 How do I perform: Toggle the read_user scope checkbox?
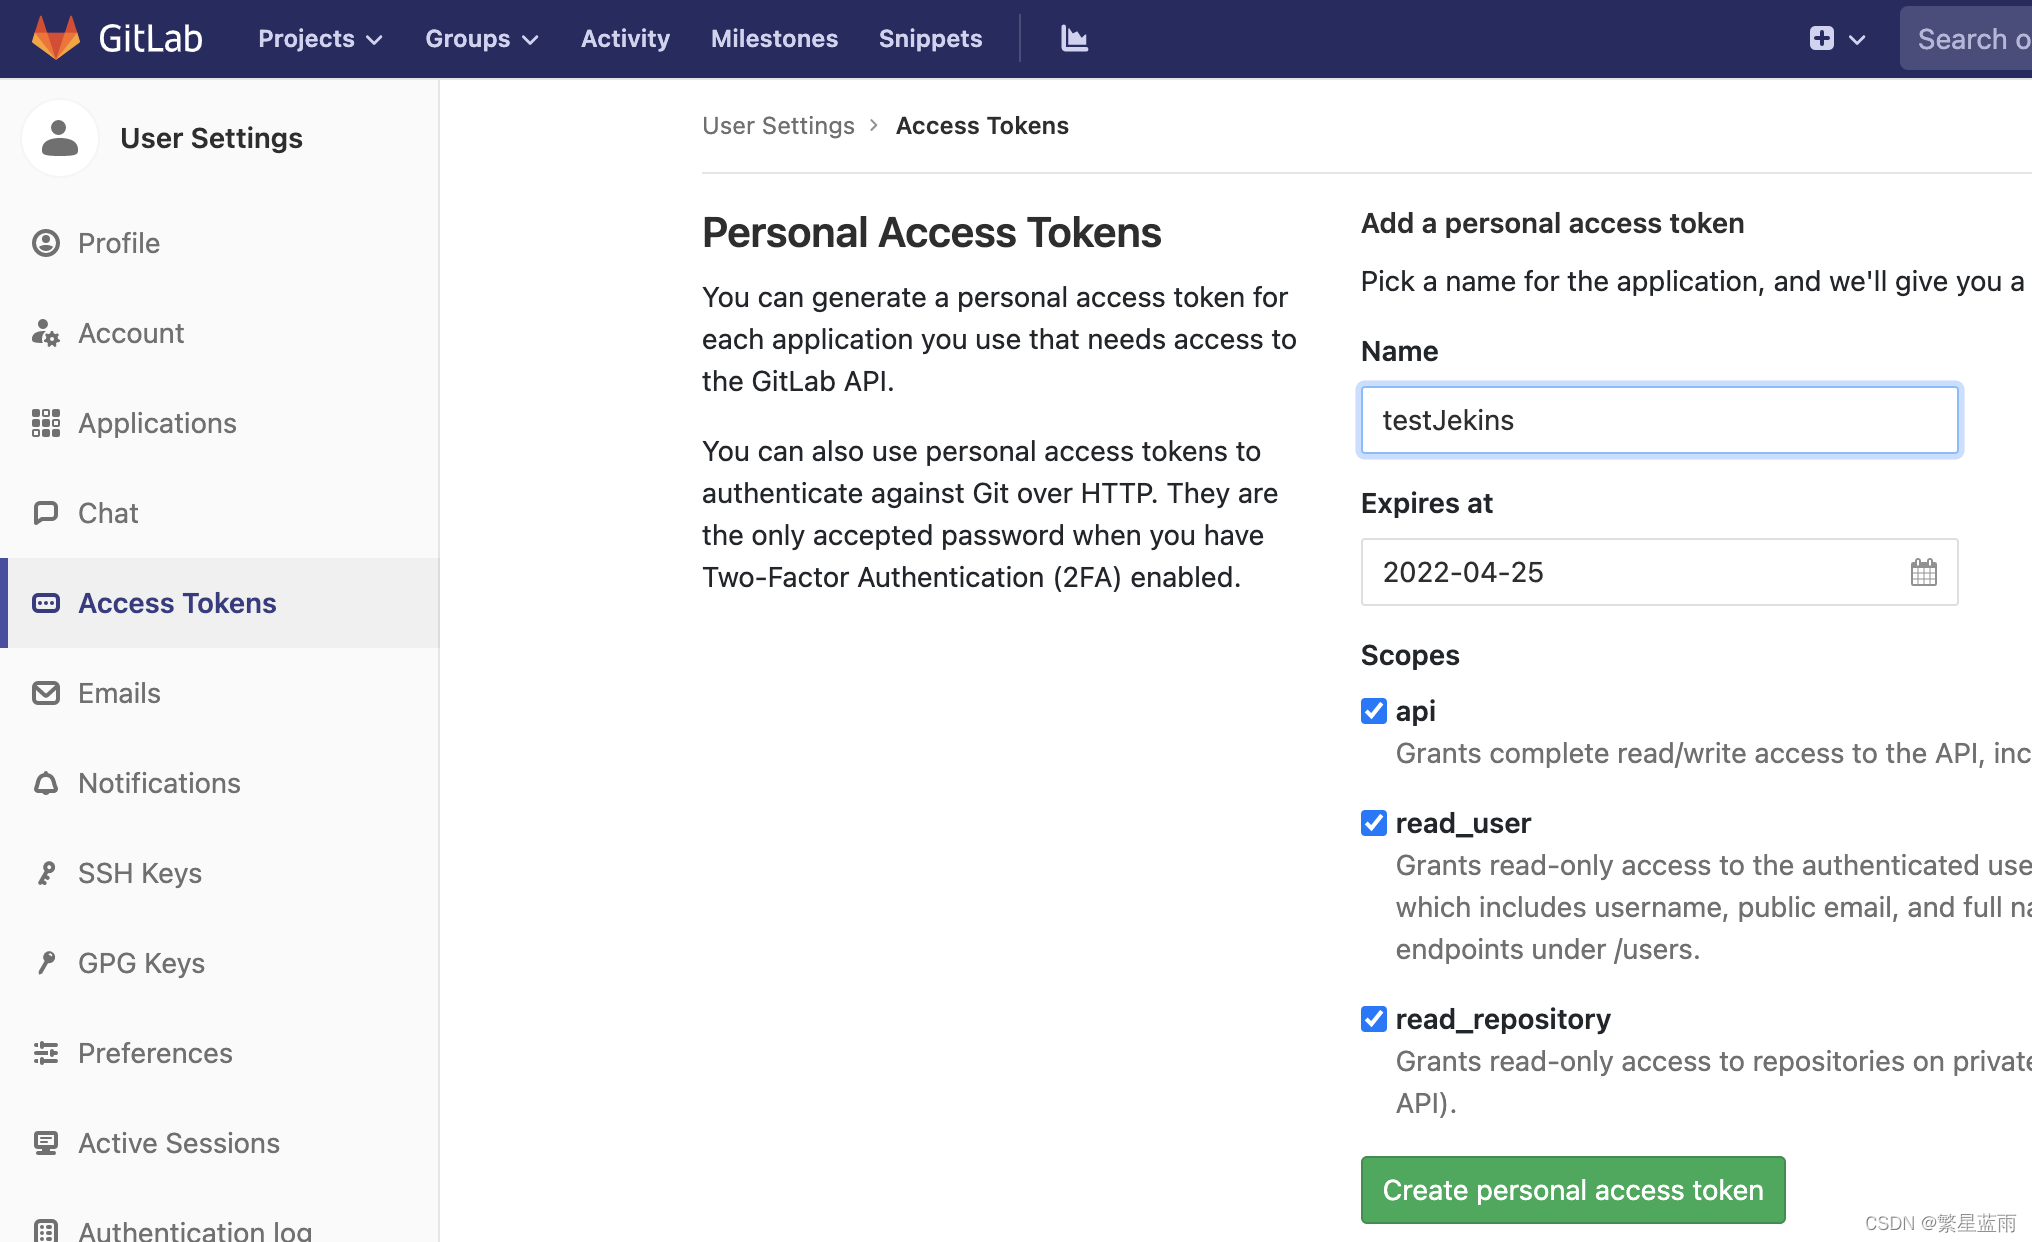coord(1374,823)
